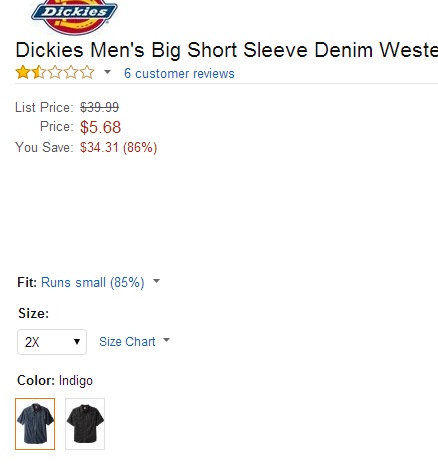
Task: Click the struck-through $39.99 list price
Action: click(99, 107)
